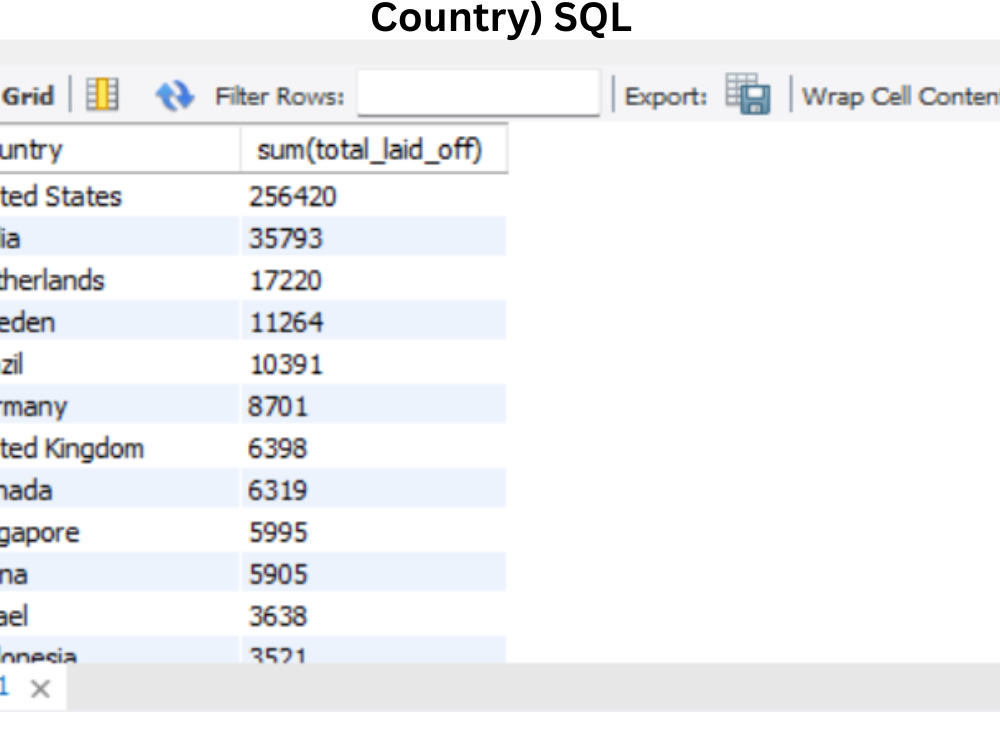The width and height of the screenshot is (1000, 750).
Task: Click the partially hidden country column header
Action: [119, 149]
